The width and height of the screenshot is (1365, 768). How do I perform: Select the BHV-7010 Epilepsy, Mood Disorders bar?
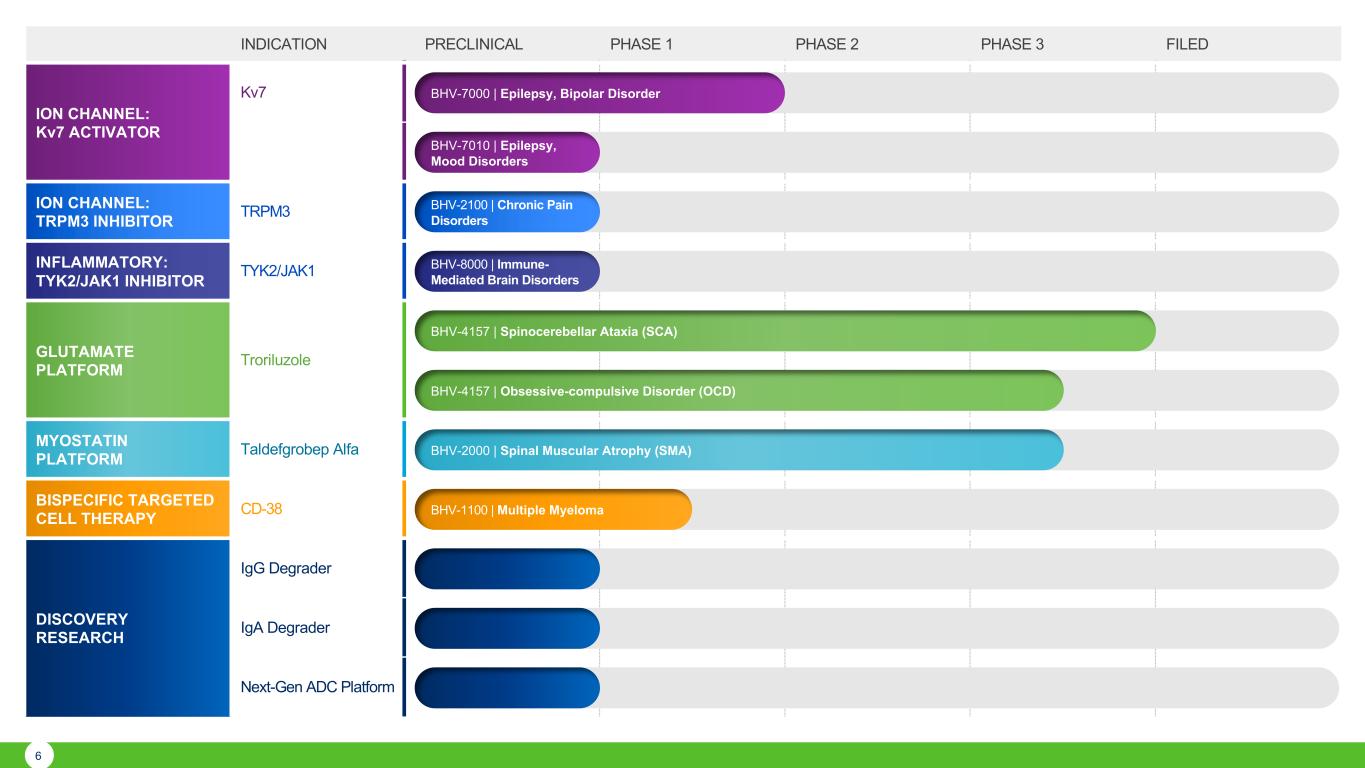click(507, 152)
